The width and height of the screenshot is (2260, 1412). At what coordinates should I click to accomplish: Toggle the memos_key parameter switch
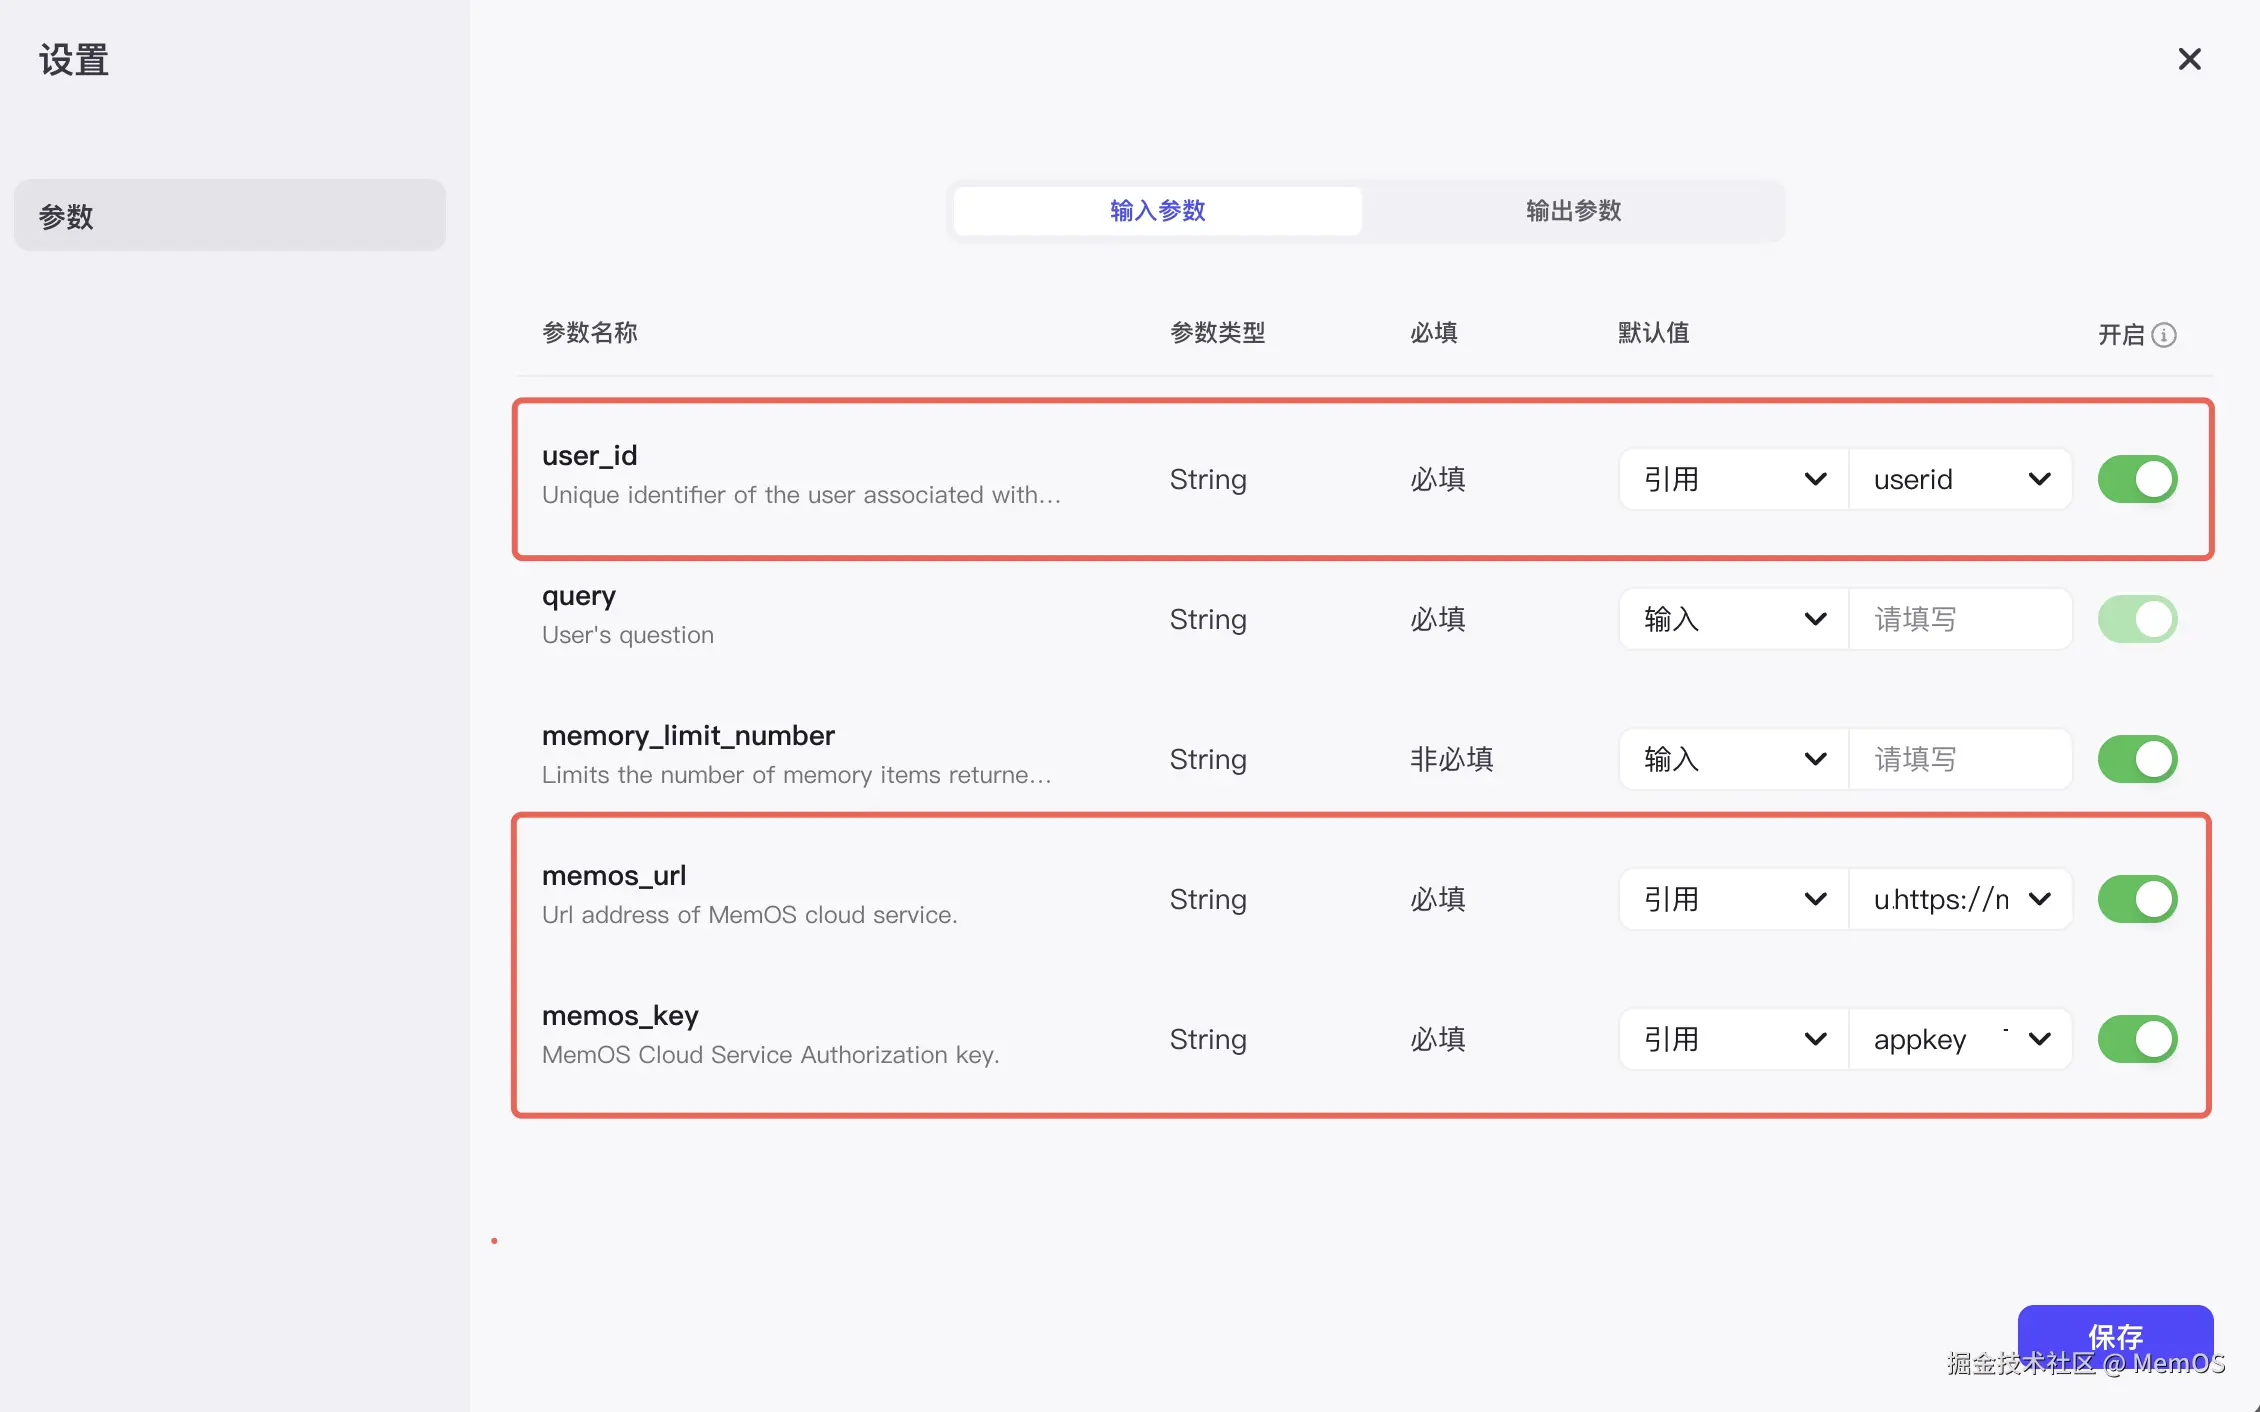click(2137, 1040)
